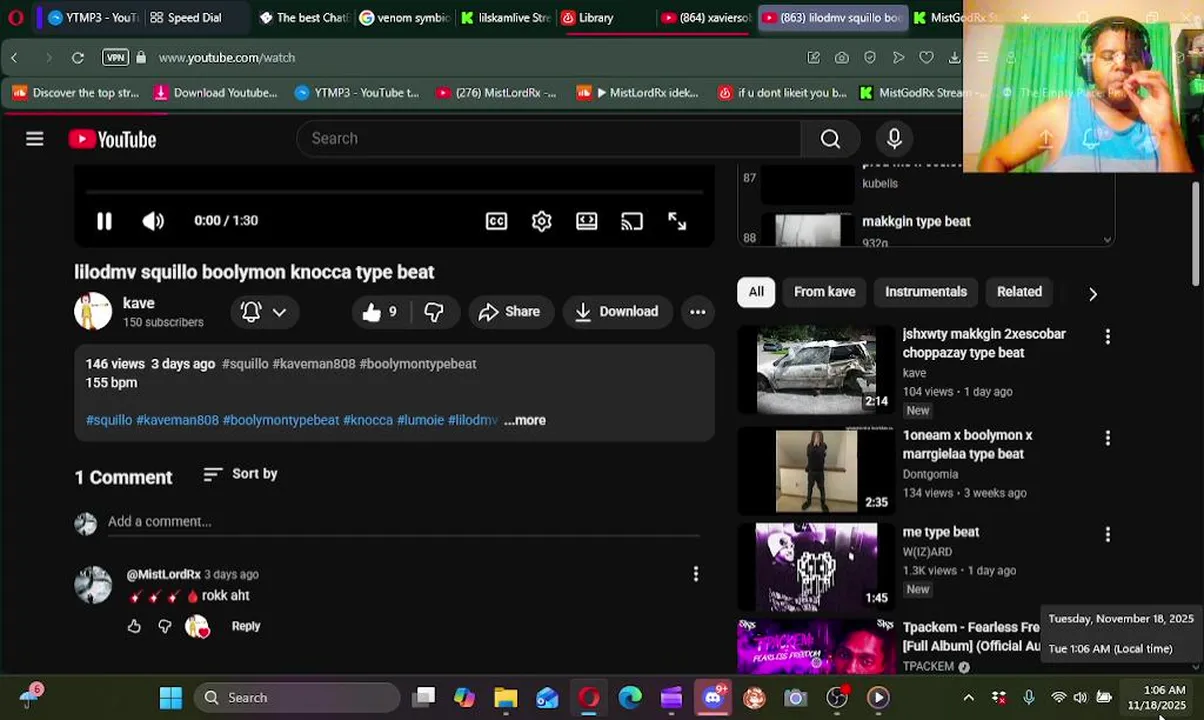
Task: Dislike the MistLordRx comment
Action: [165, 626]
